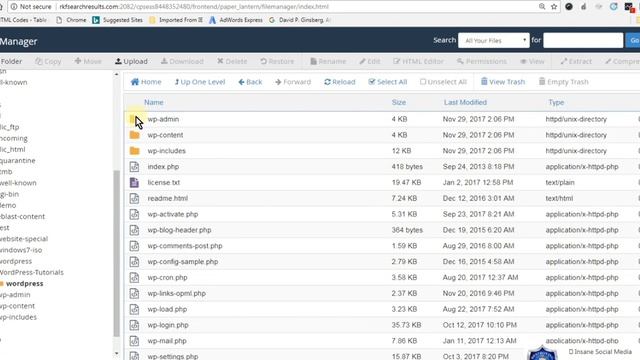Select the wp-includes folder icon
This screenshot has height=360, width=640.
[x=134, y=151]
